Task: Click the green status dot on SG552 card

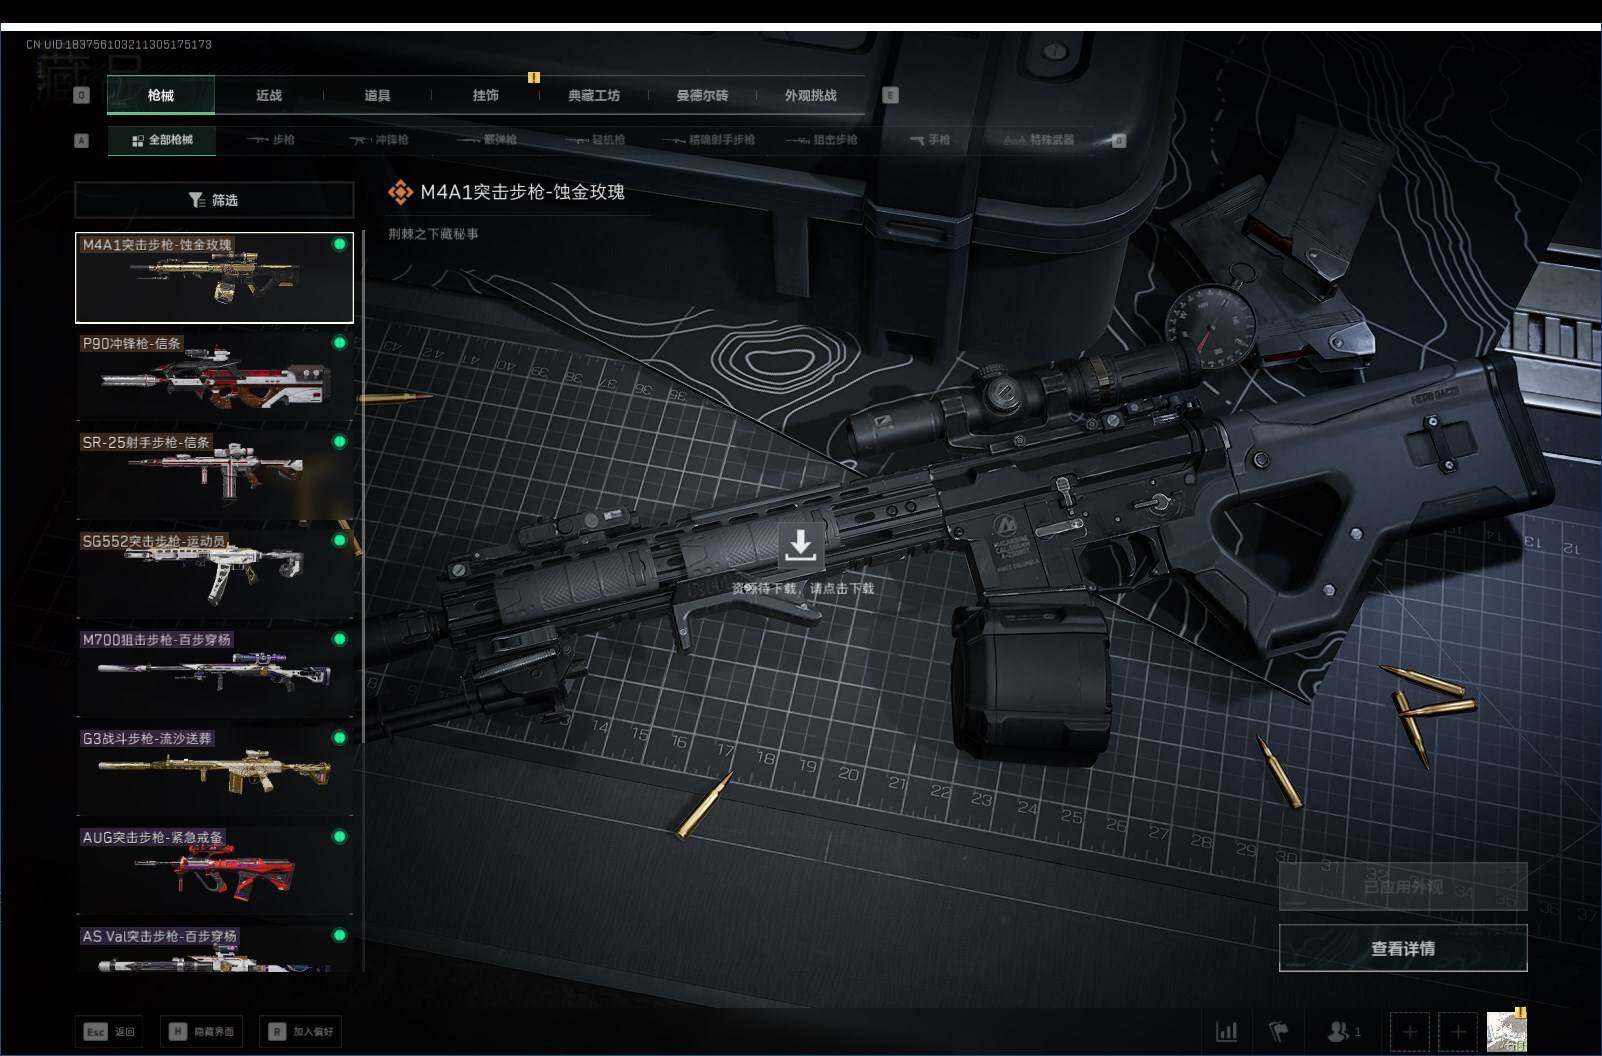Action: (x=340, y=540)
